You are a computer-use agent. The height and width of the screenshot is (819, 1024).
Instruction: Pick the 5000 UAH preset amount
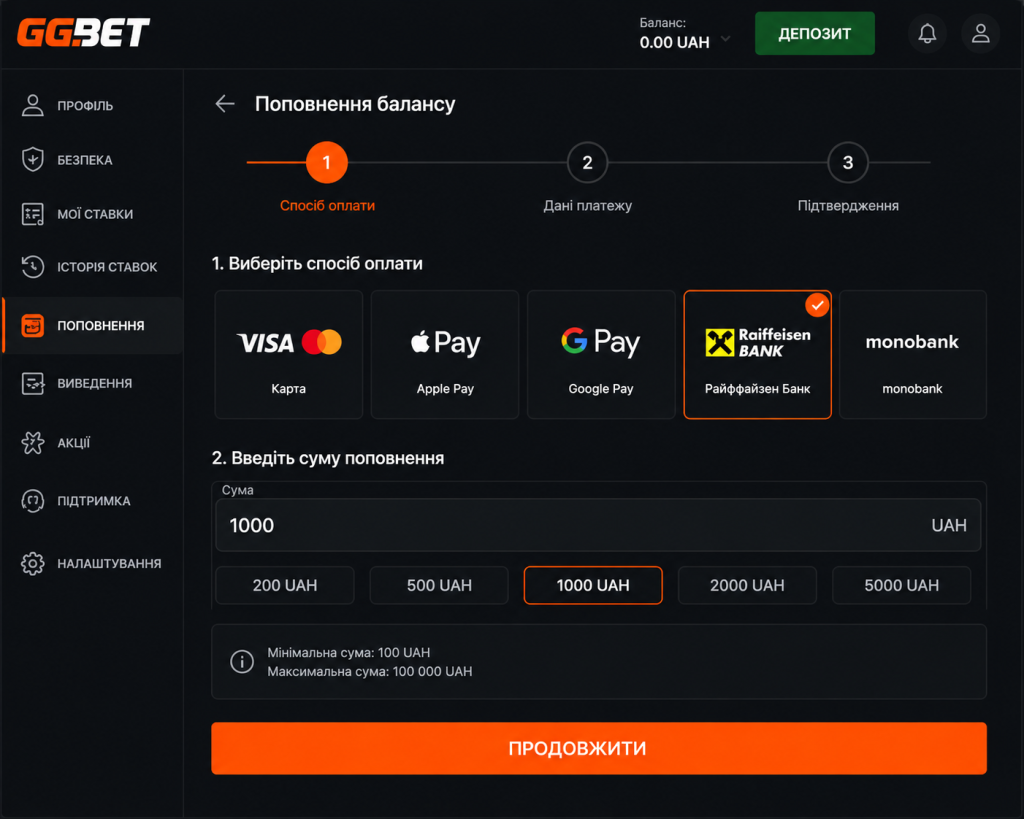(x=901, y=585)
